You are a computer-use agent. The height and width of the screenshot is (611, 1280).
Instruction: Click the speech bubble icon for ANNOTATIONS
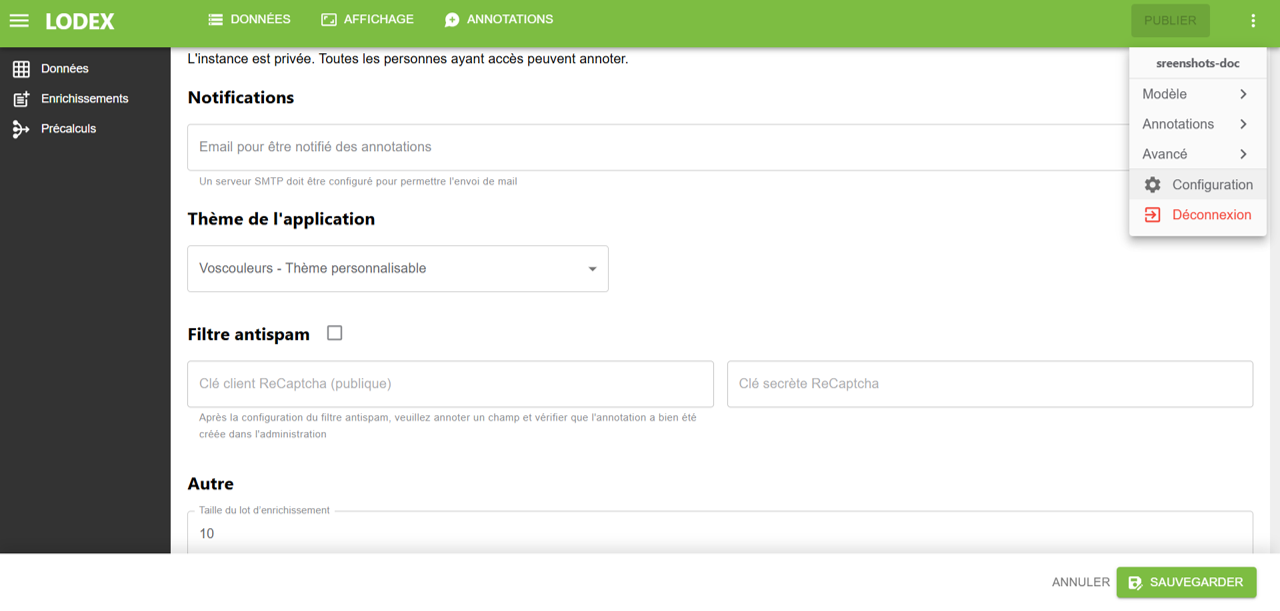coord(452,18)
